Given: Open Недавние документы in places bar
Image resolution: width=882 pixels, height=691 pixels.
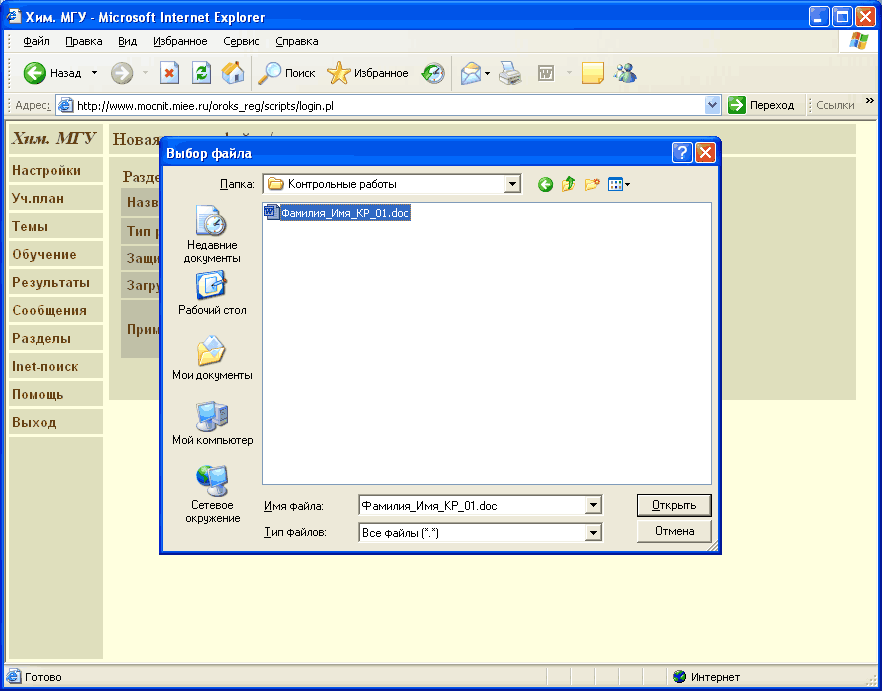Looking at the screenshot, I should pos(212,235).
